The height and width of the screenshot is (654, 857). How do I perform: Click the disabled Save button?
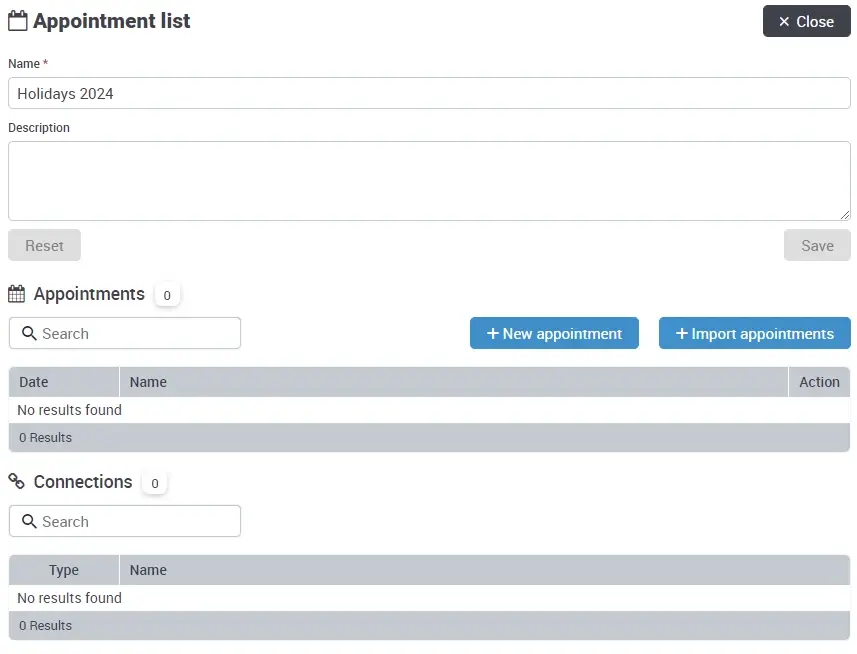click(x=817, y=245)
